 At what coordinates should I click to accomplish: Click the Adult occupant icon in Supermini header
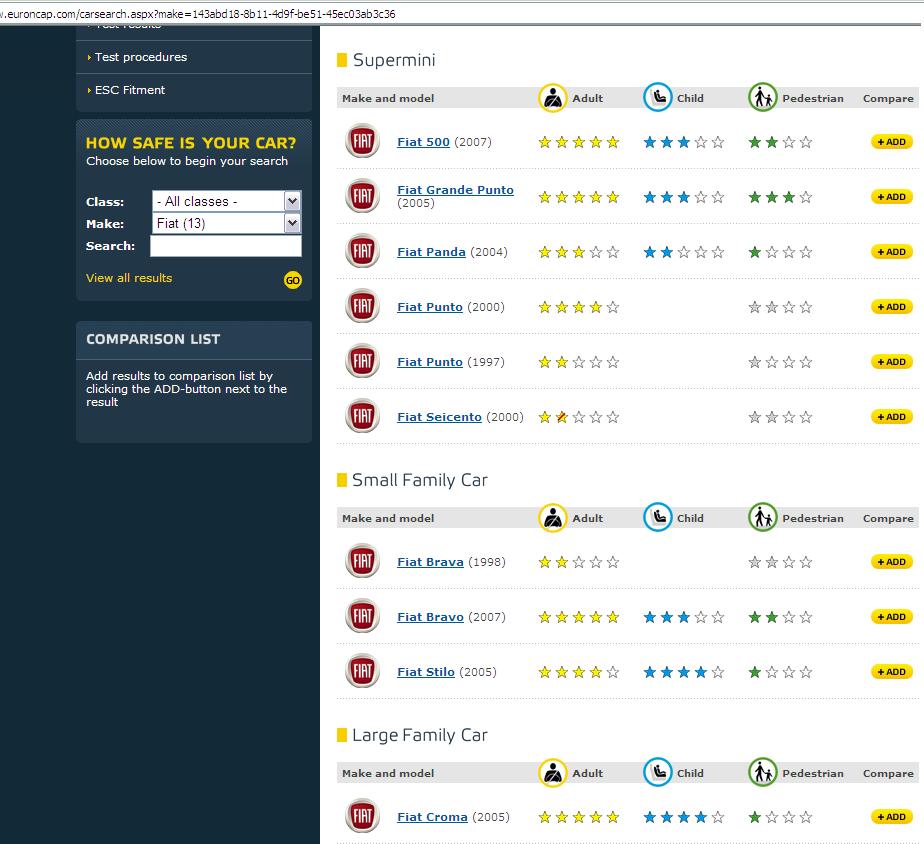552,98
